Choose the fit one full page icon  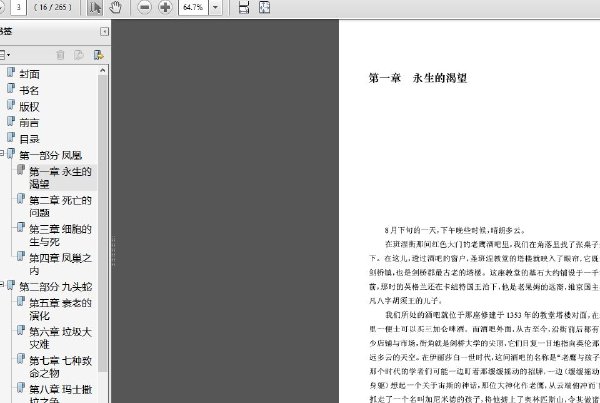click(264, 7)
